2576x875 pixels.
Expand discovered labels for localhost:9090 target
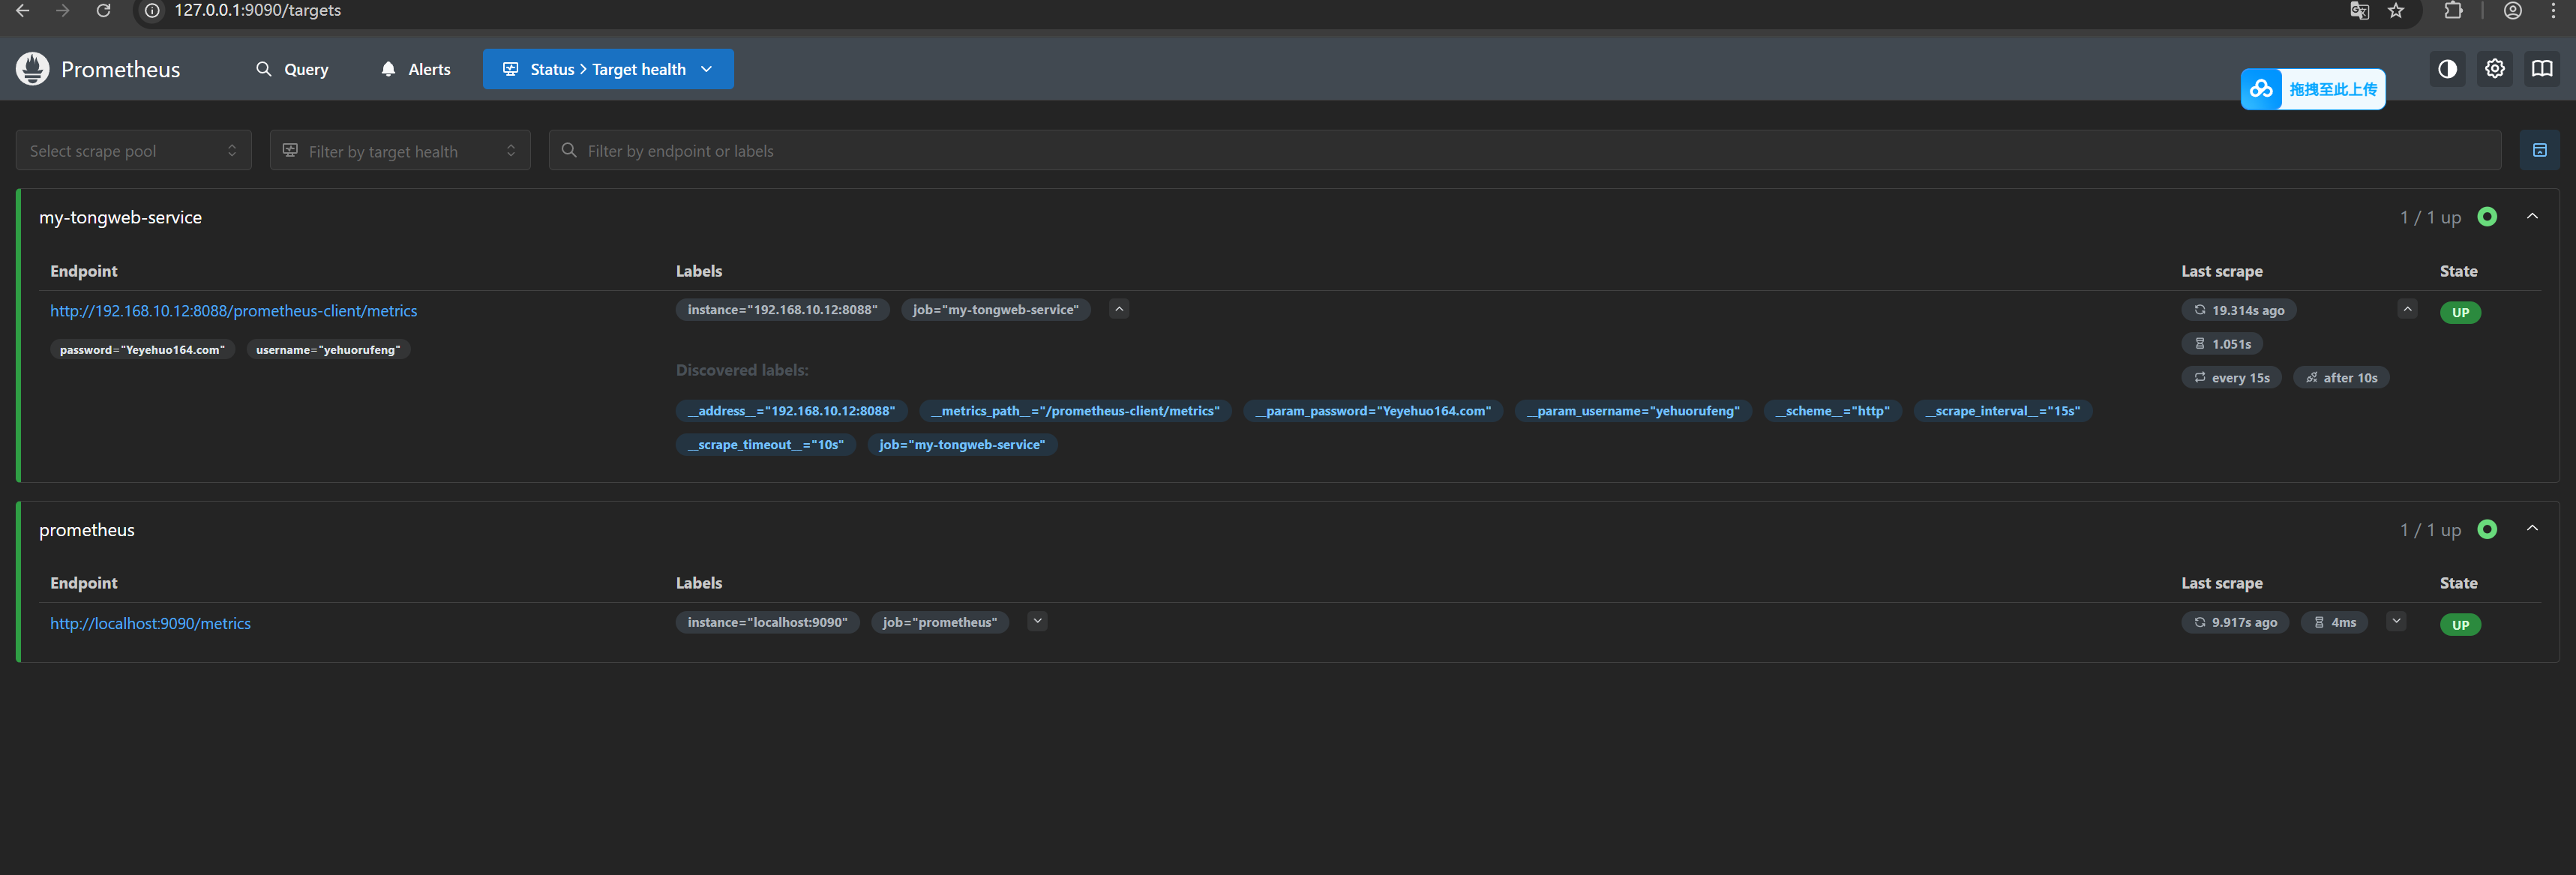point(1037,621)
